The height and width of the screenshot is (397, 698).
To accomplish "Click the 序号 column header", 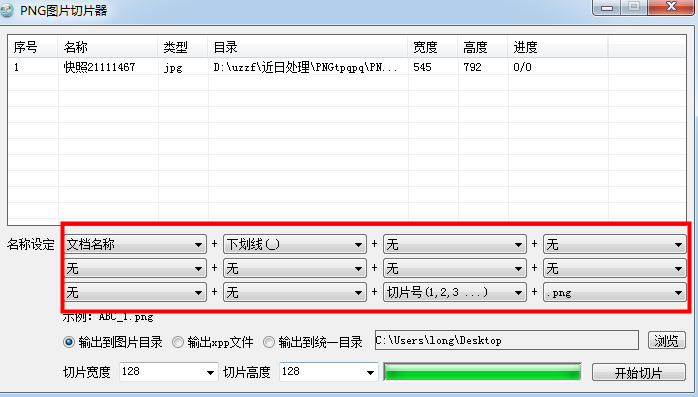I will 32,47.
